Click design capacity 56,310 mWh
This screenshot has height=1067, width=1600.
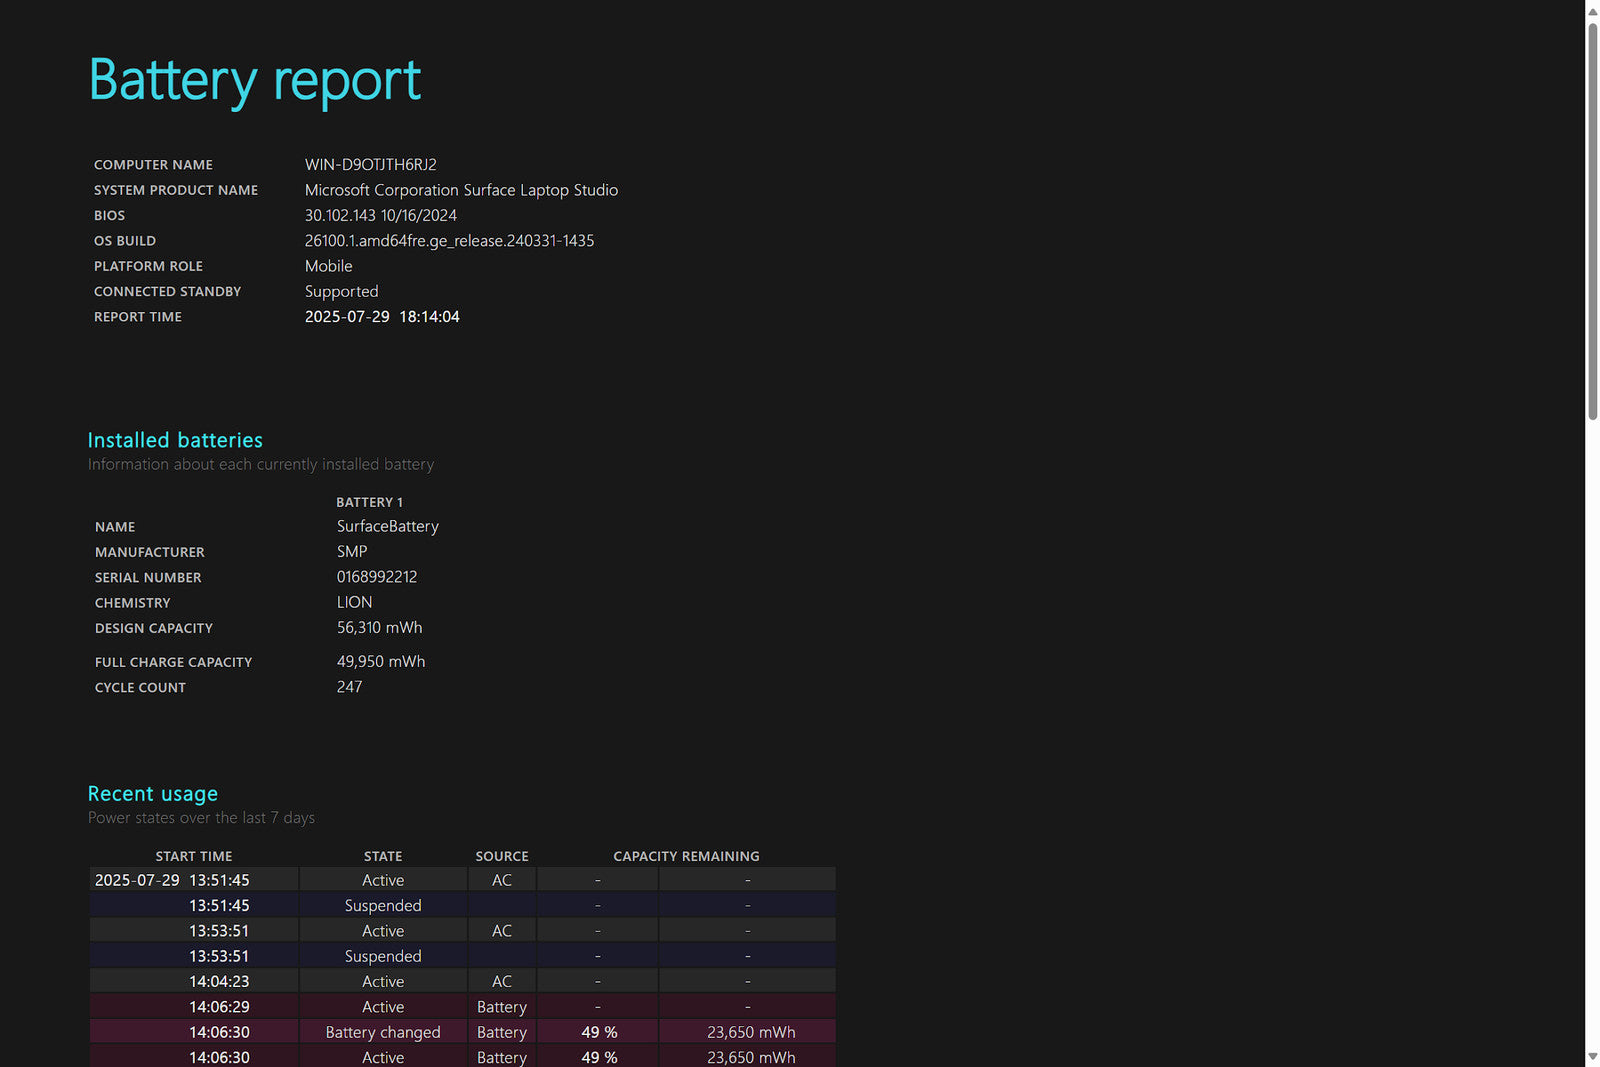coord(380,628)
